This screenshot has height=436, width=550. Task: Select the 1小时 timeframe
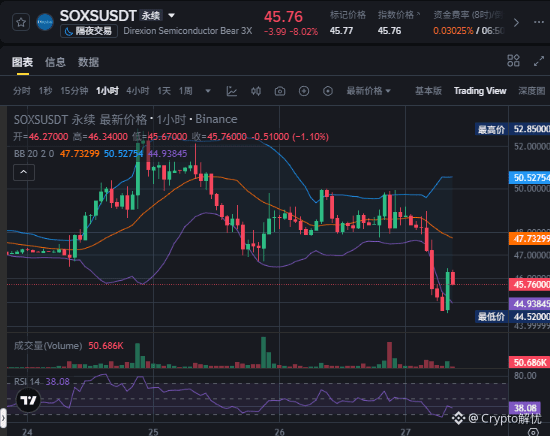click(107, 91)
